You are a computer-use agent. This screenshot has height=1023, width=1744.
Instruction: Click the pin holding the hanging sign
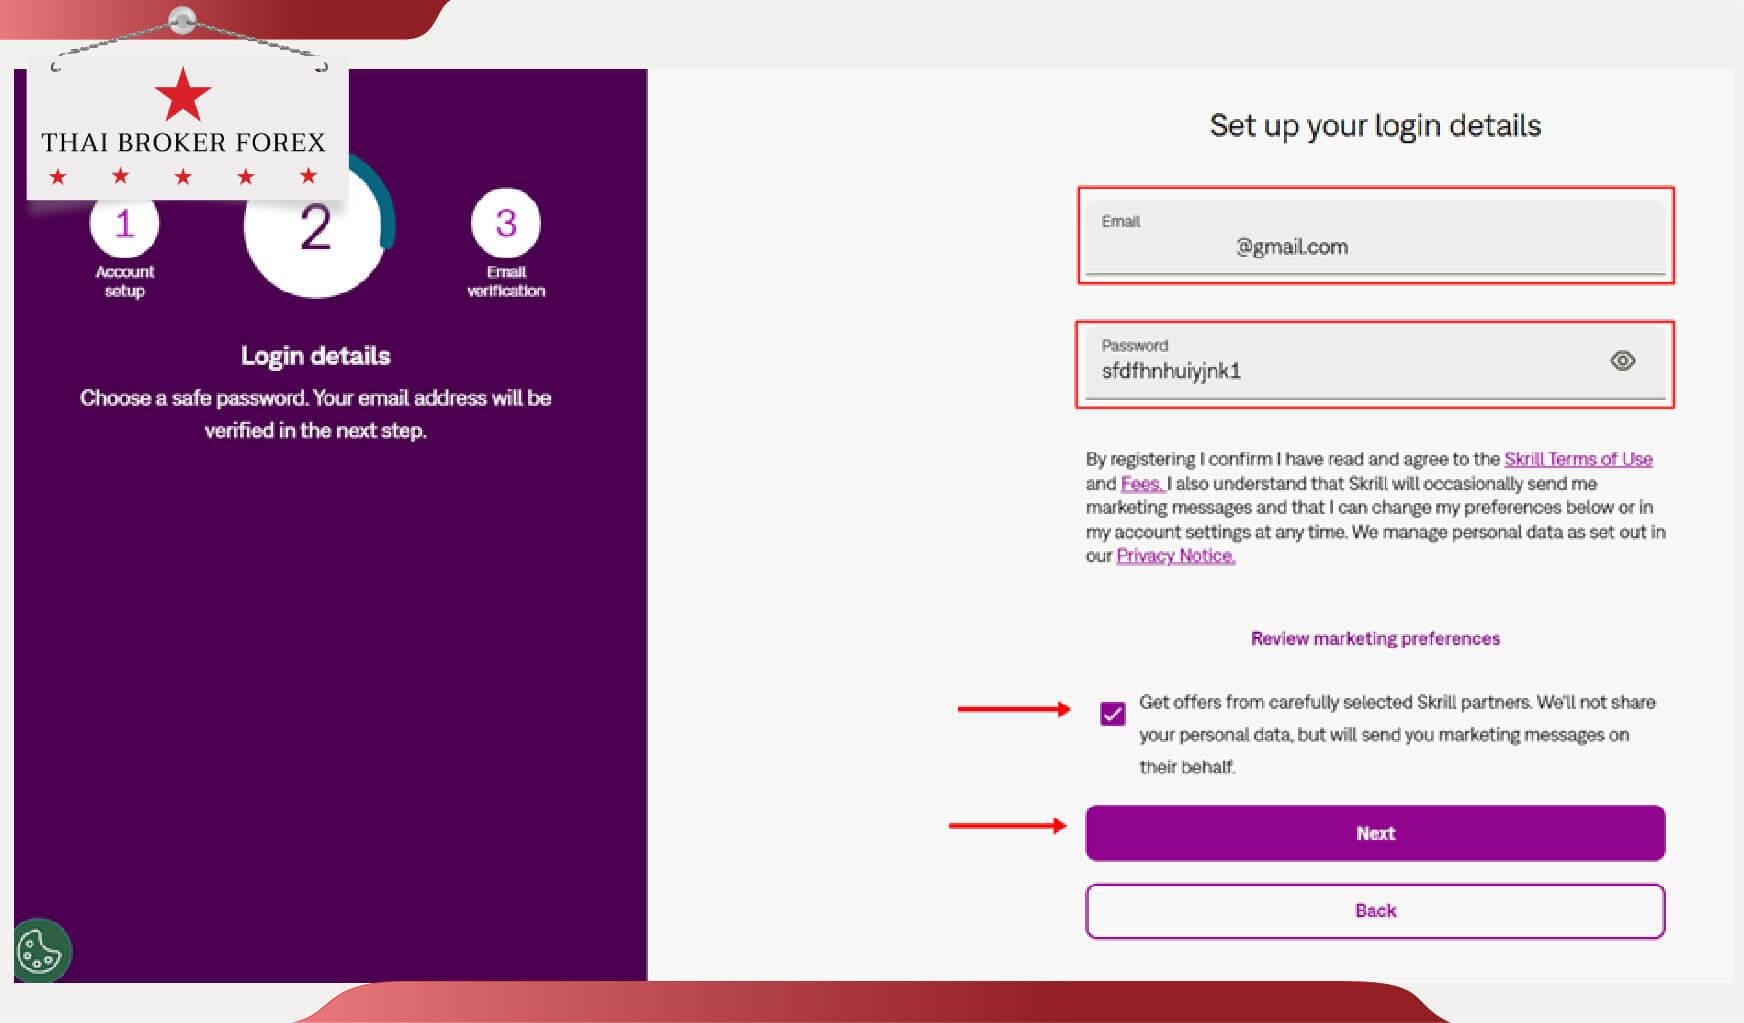pos(182,19)
